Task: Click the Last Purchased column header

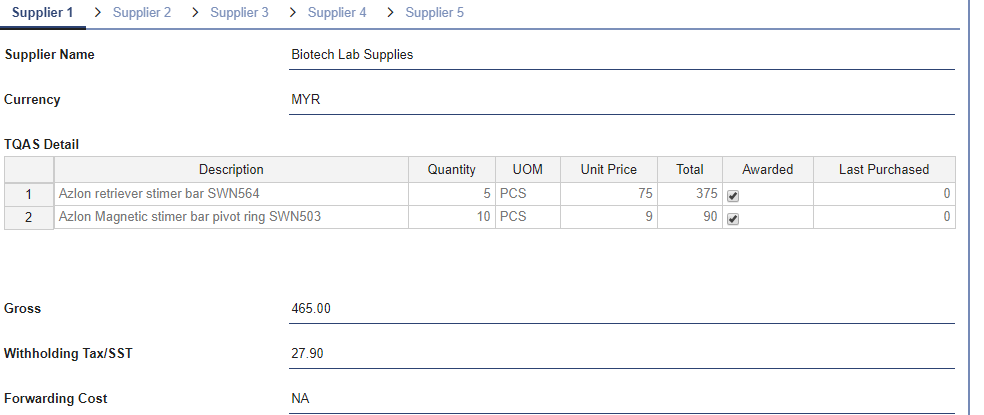Action: (884, 170)
